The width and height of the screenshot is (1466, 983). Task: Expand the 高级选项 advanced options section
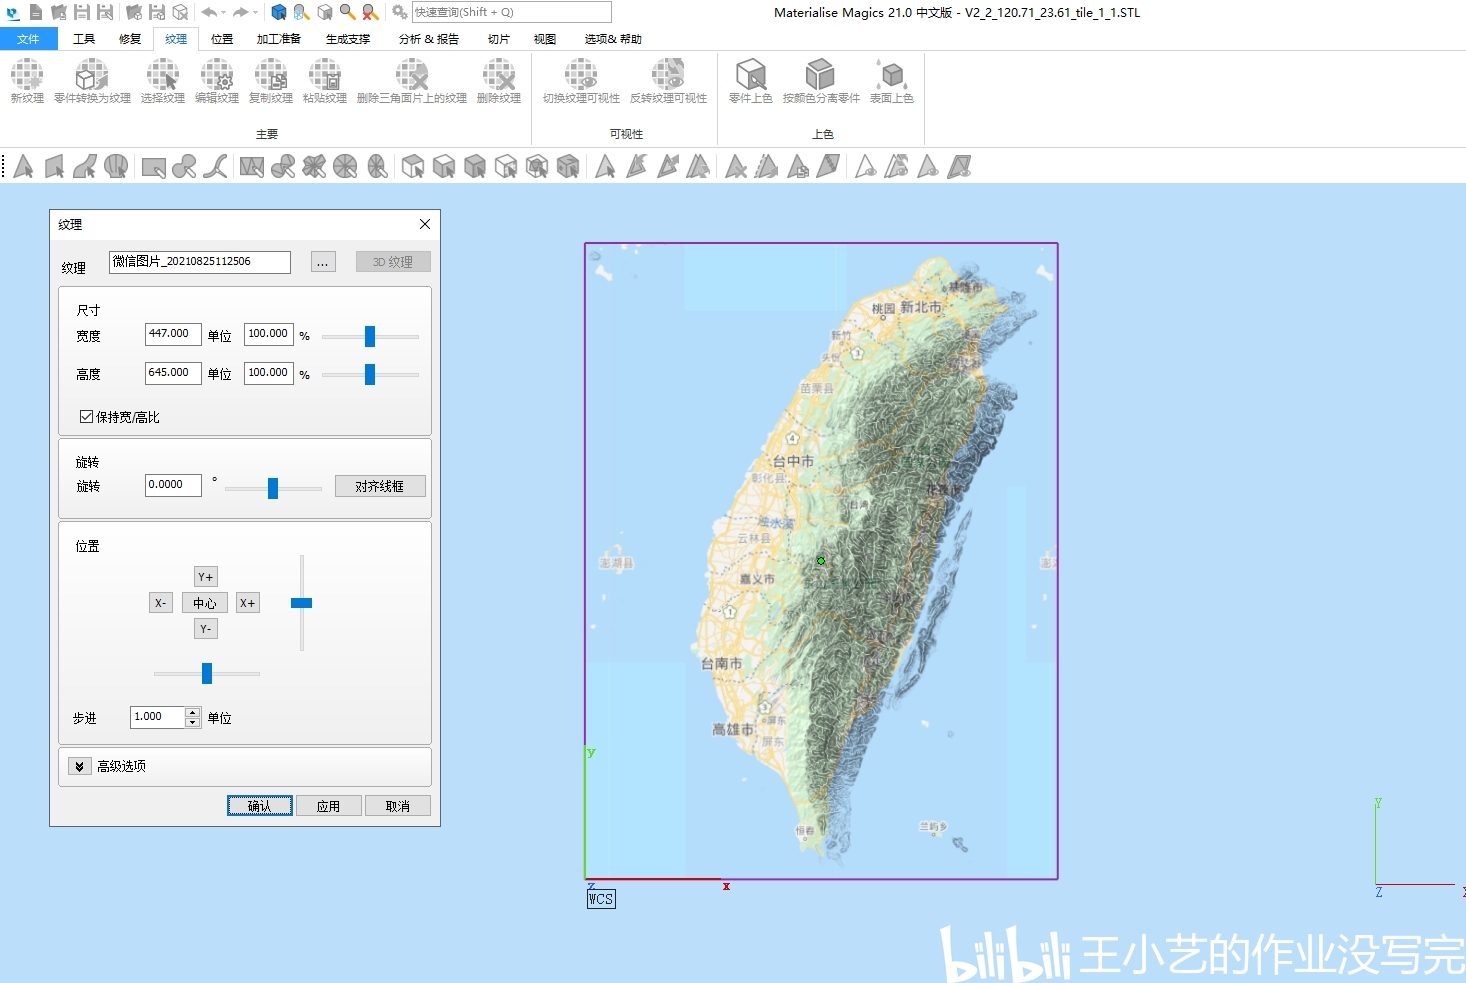tap(79, 766)
